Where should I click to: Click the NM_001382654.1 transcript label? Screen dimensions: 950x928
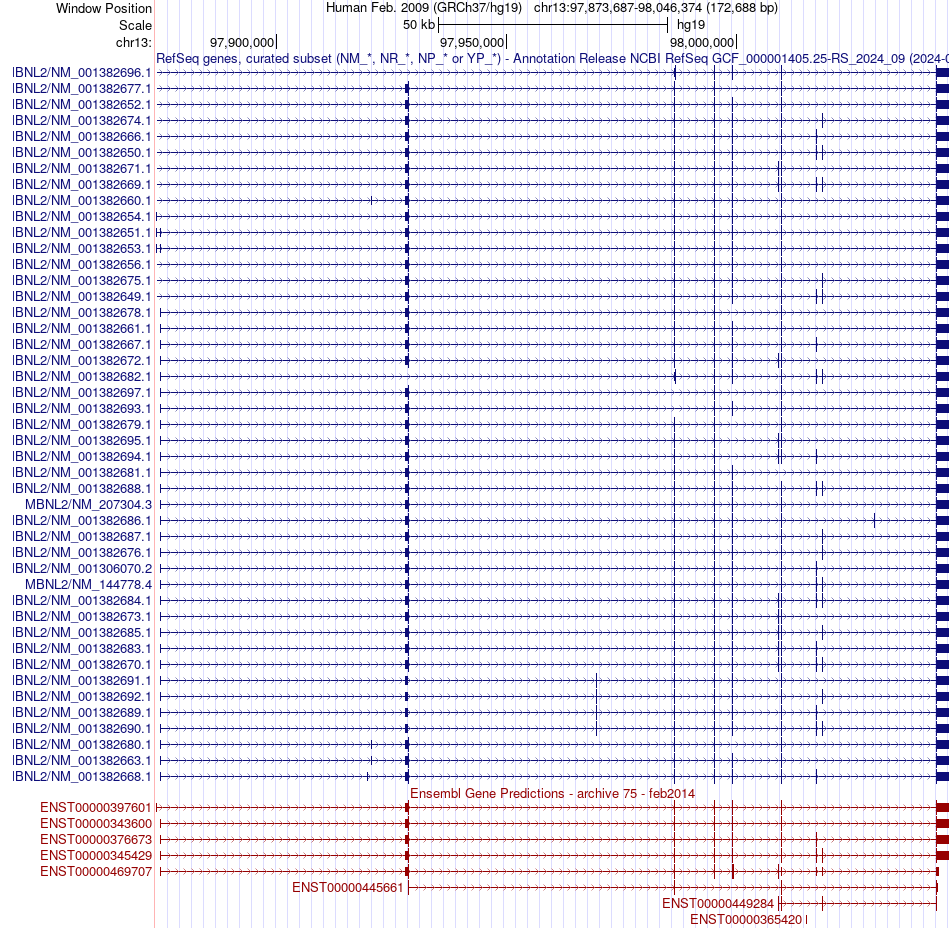(x=82, y=217)
